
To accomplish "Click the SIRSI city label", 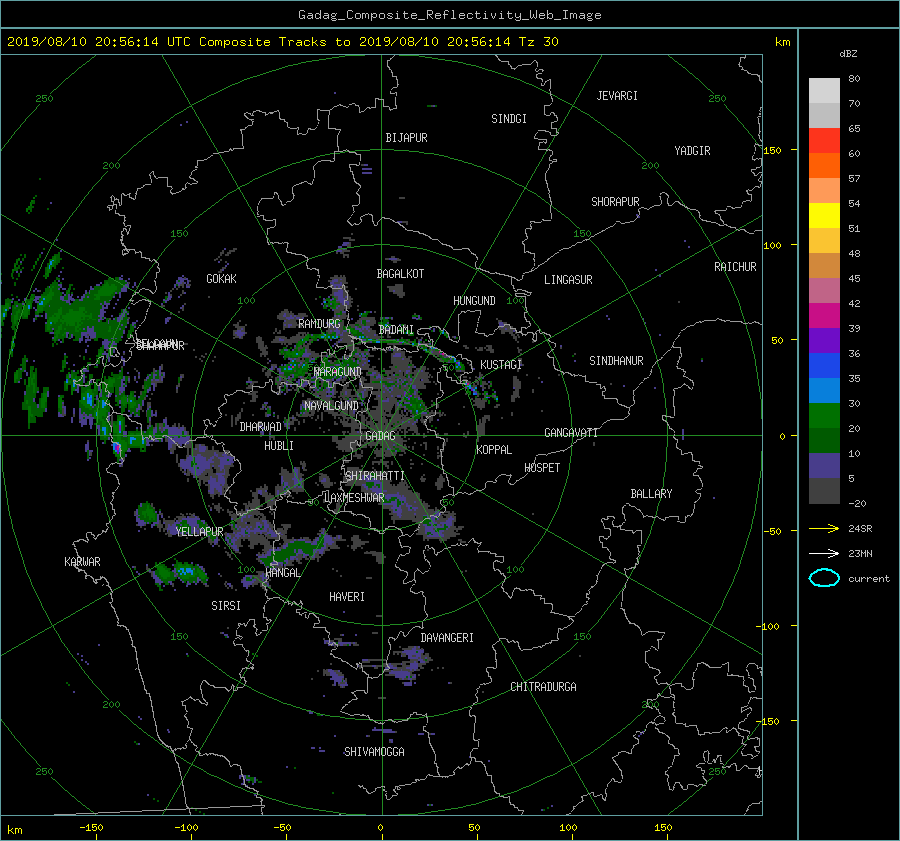I will click(x=226, y=606).
